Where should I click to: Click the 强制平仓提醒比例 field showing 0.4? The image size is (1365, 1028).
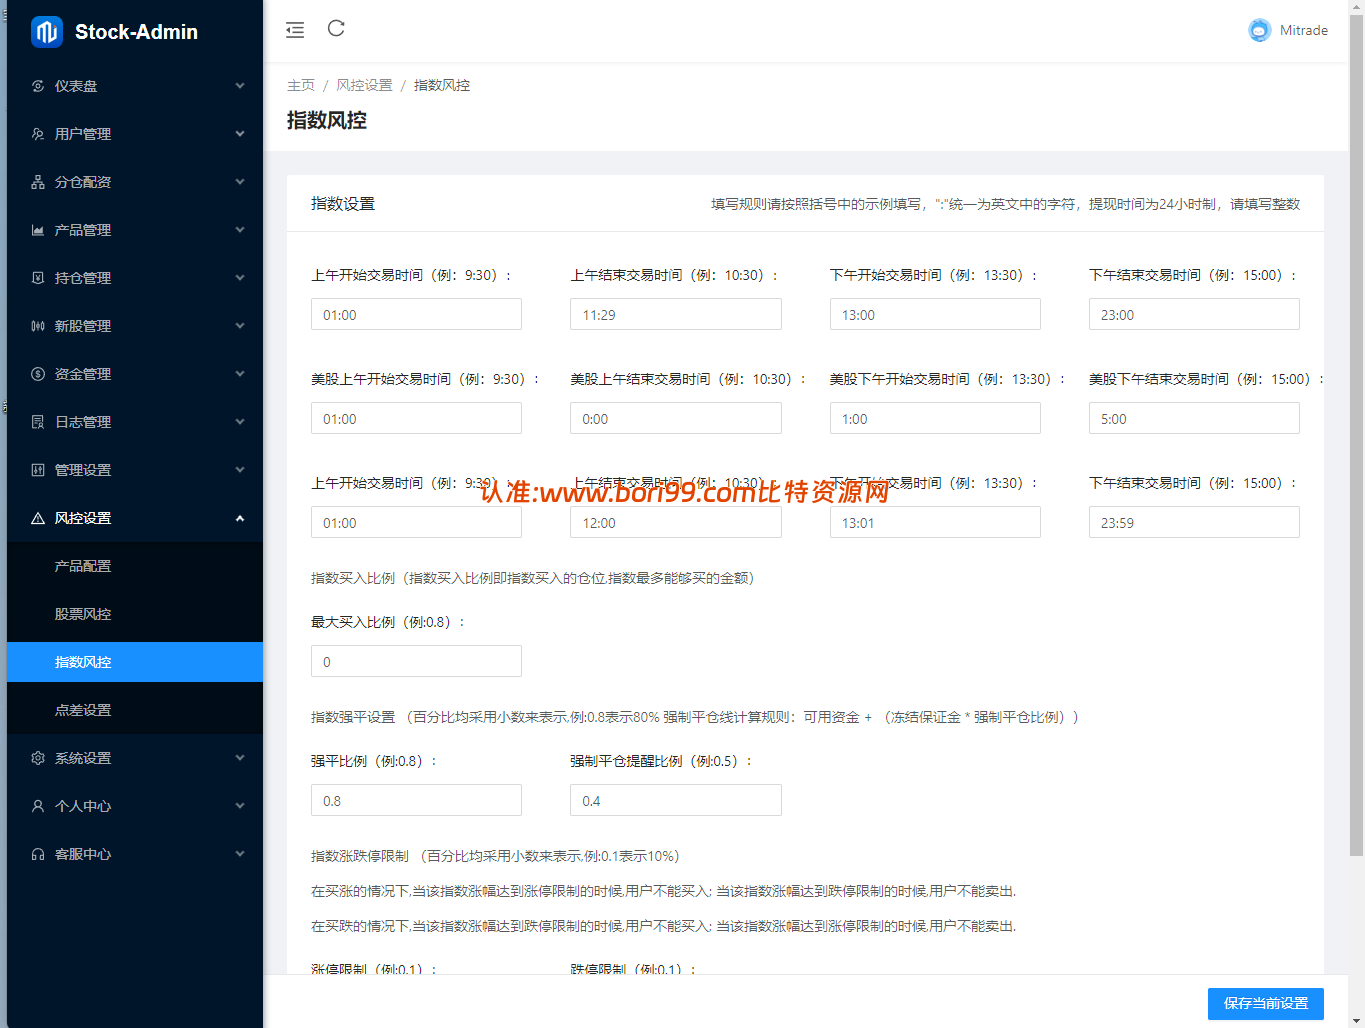click(676, 800)
